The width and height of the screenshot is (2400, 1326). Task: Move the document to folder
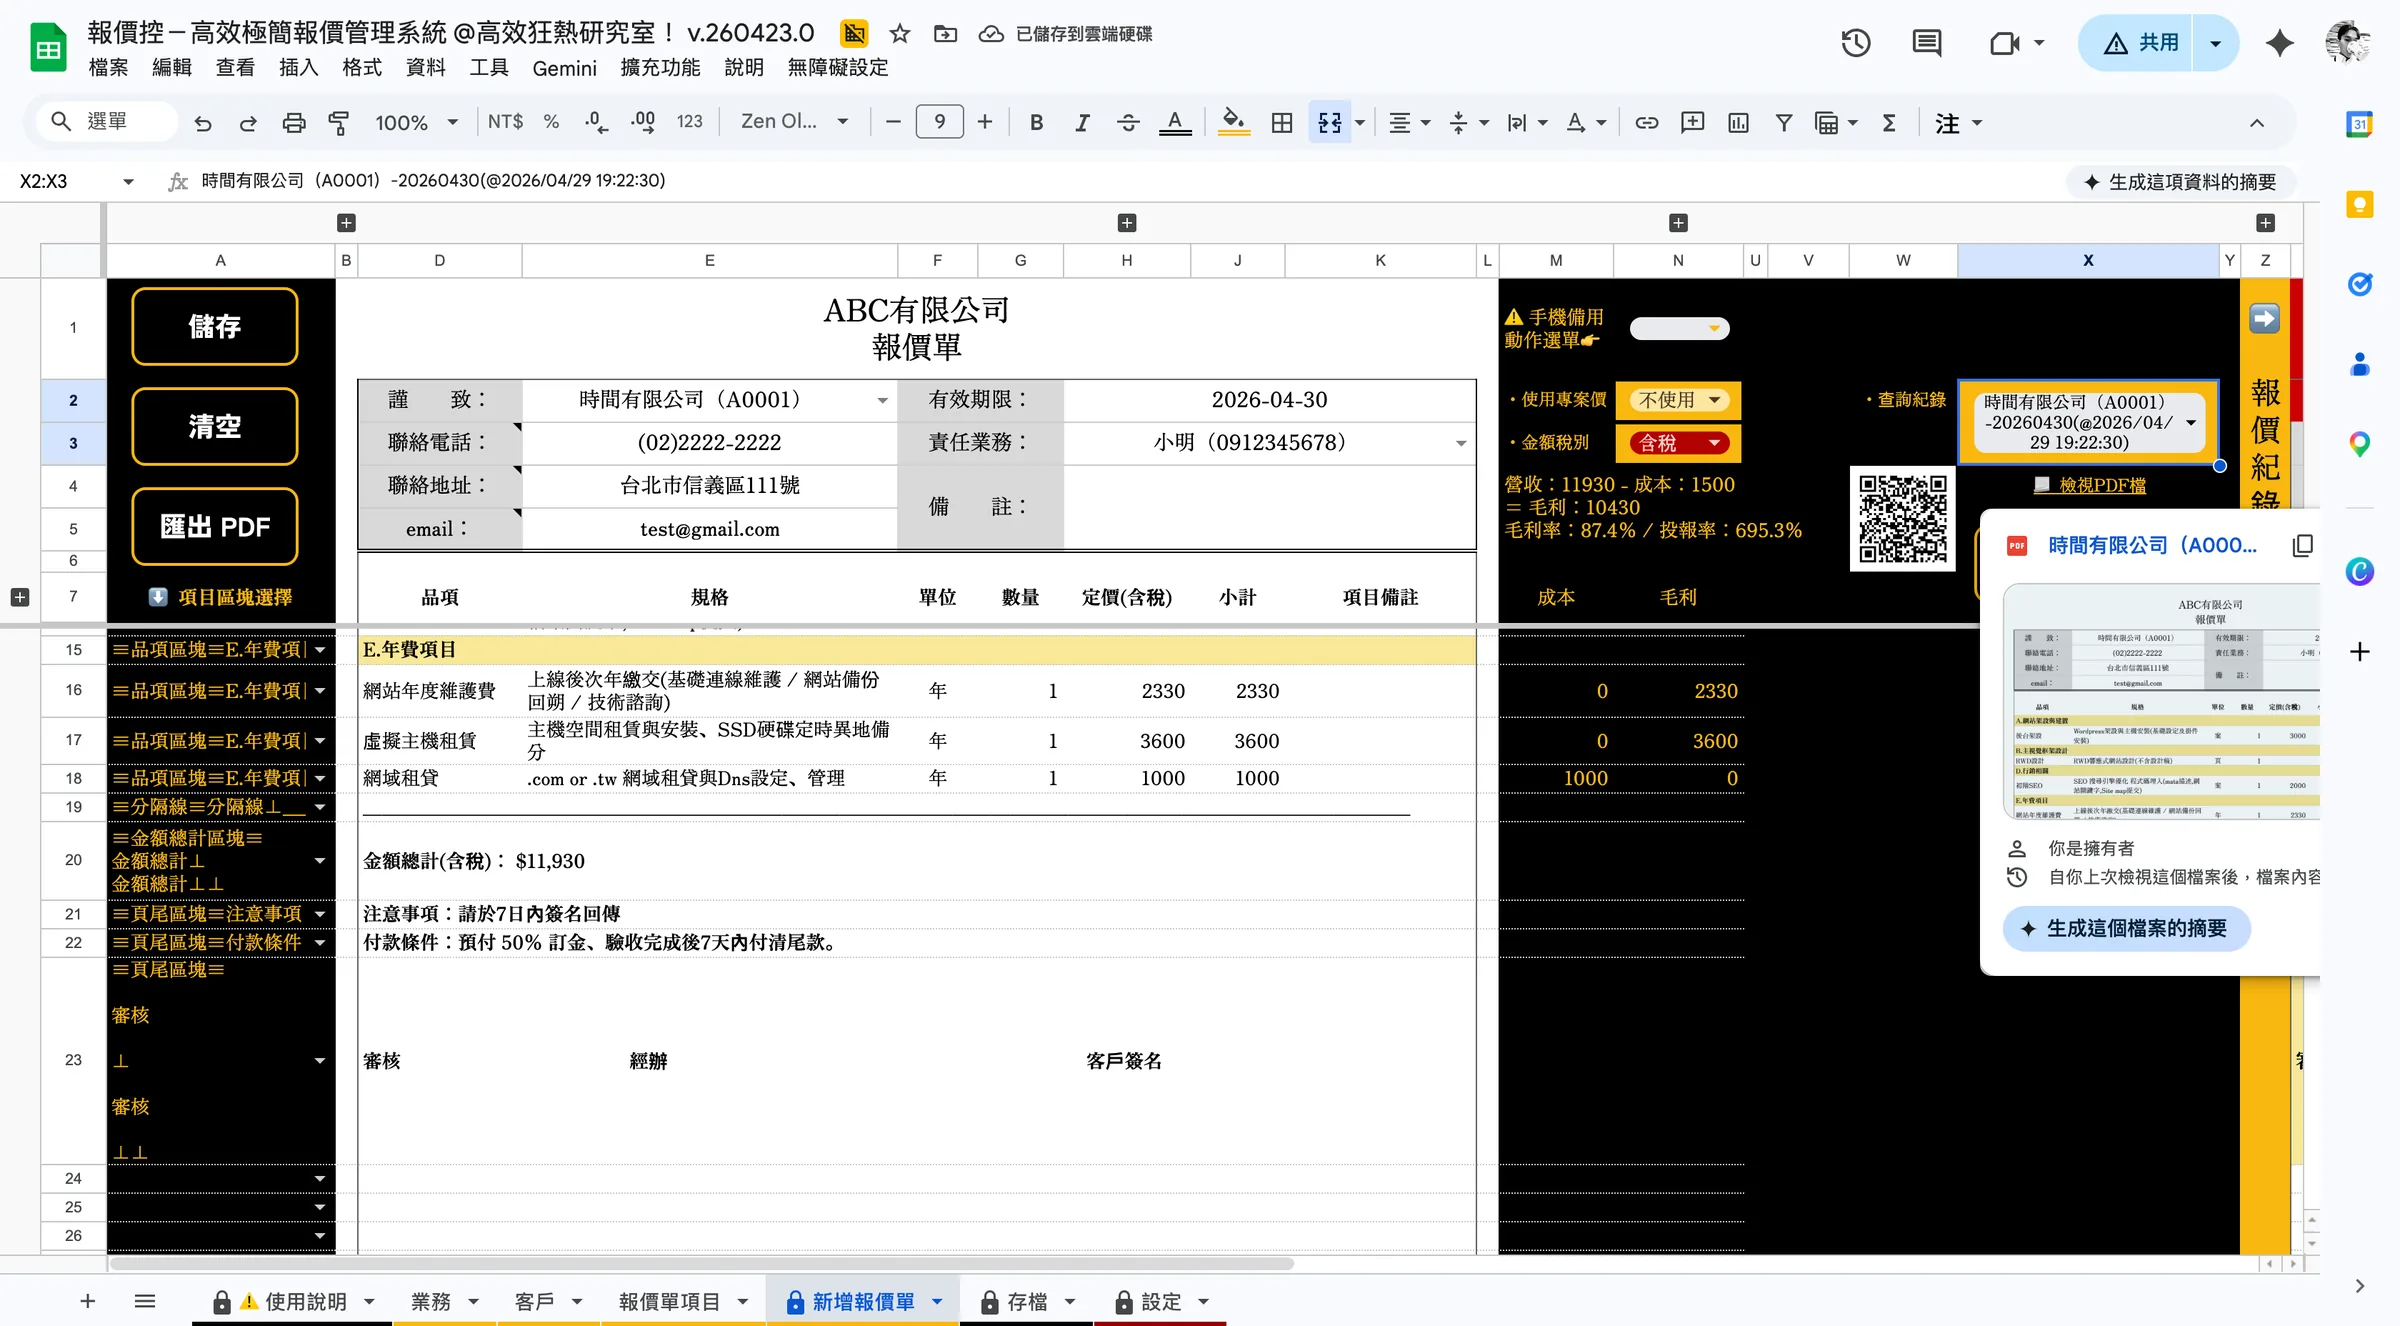click(945, 34)
